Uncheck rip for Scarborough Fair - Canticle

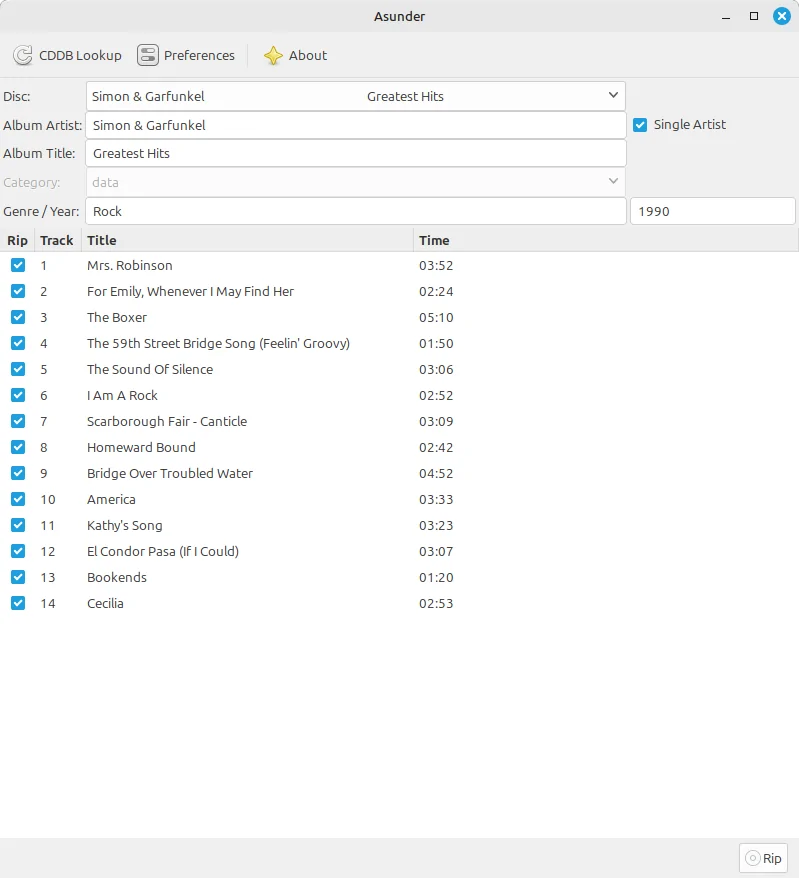[18, 421]
